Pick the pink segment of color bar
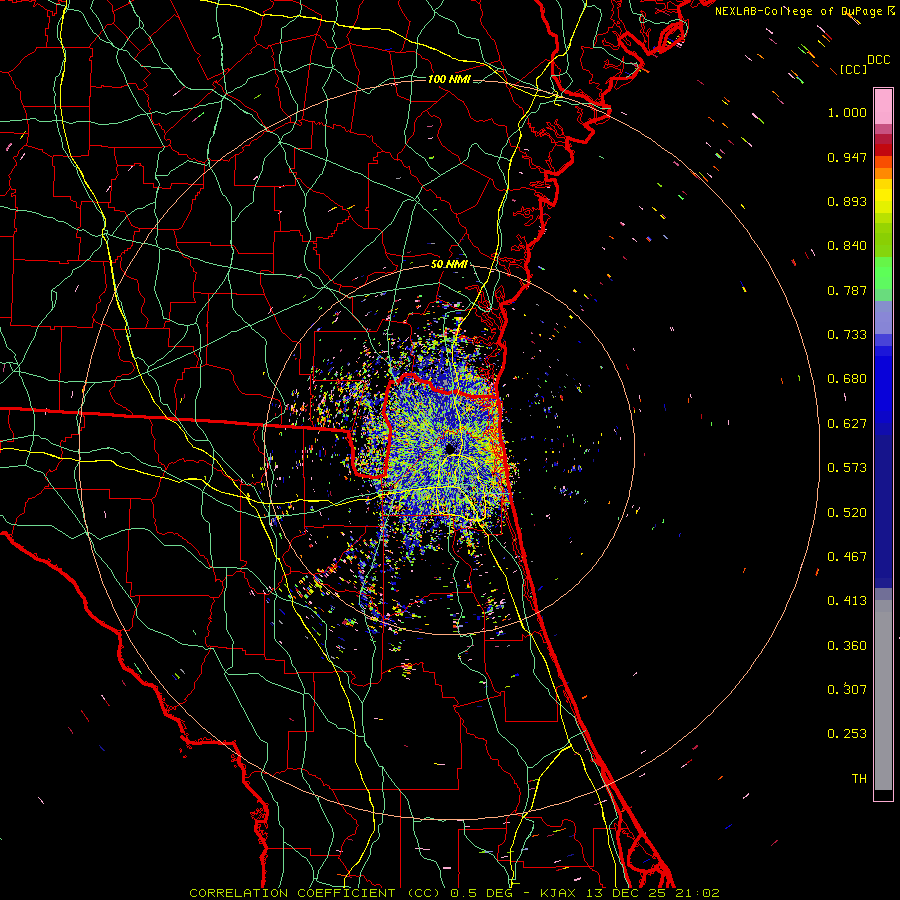The width and height of the screenshot is (900, 900). tap(883, 106)
